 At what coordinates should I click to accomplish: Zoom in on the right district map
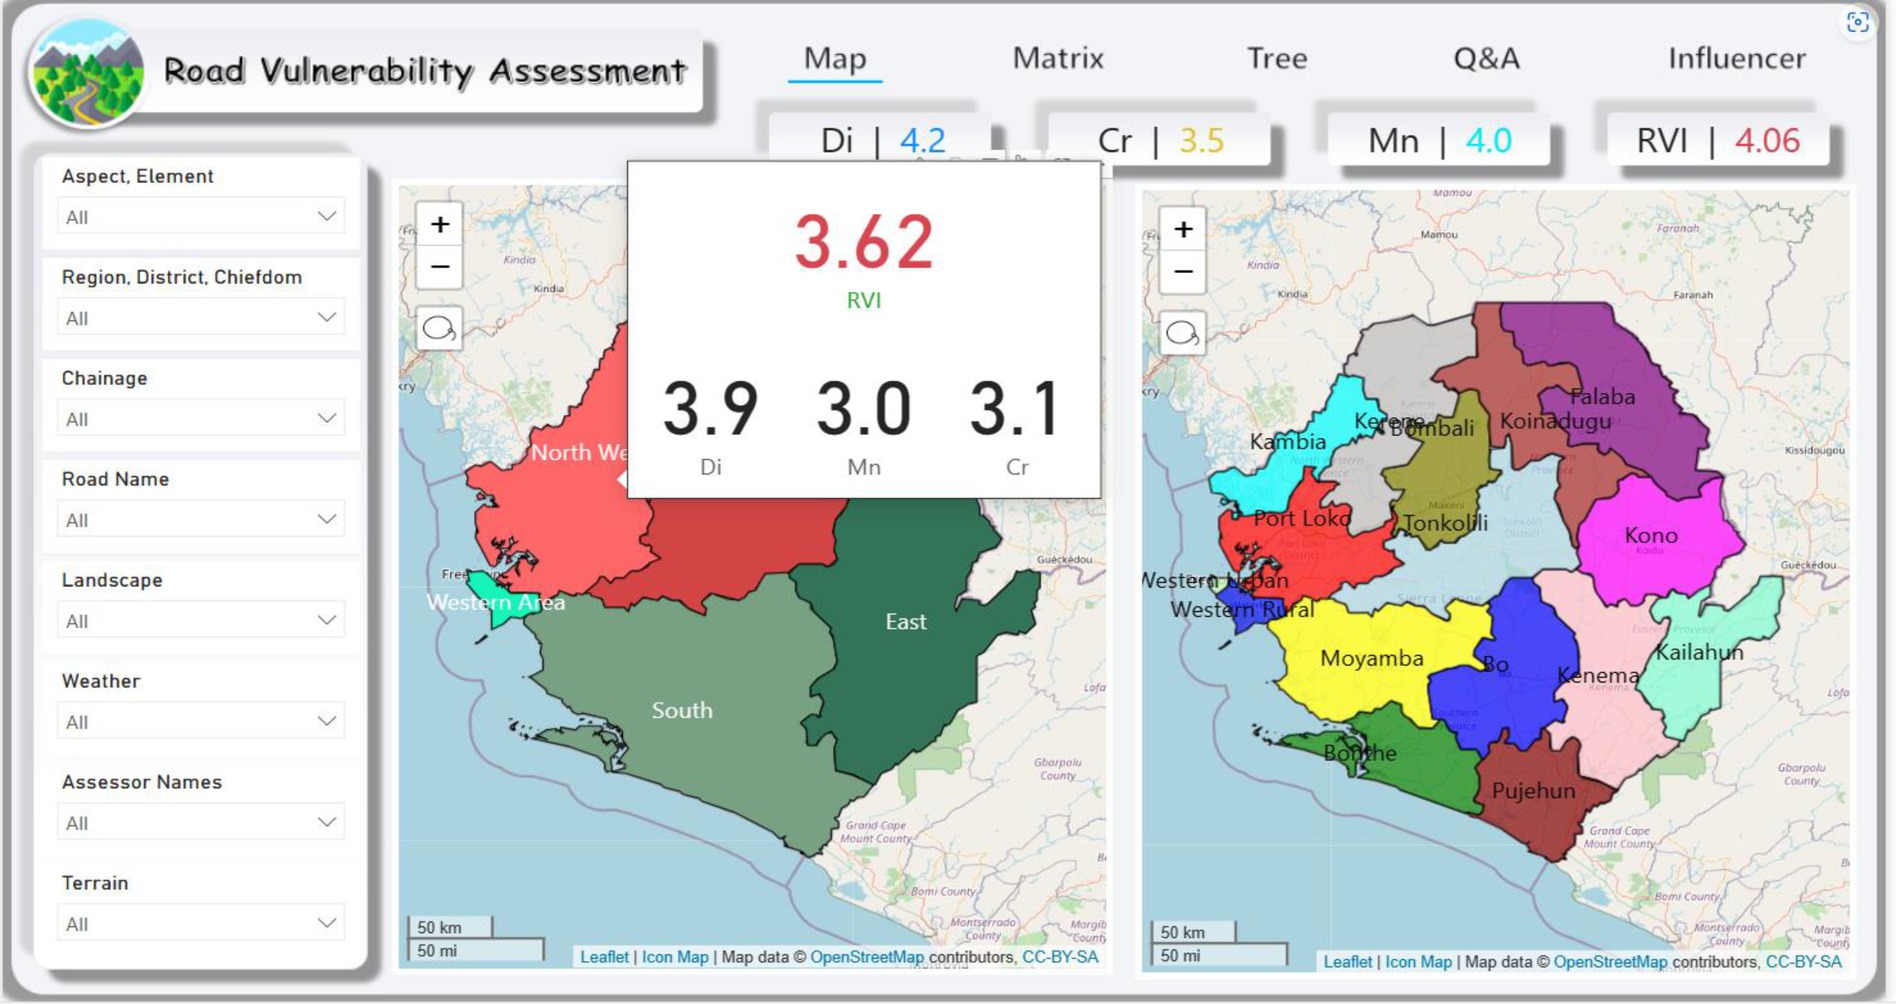pos(1183,230)
